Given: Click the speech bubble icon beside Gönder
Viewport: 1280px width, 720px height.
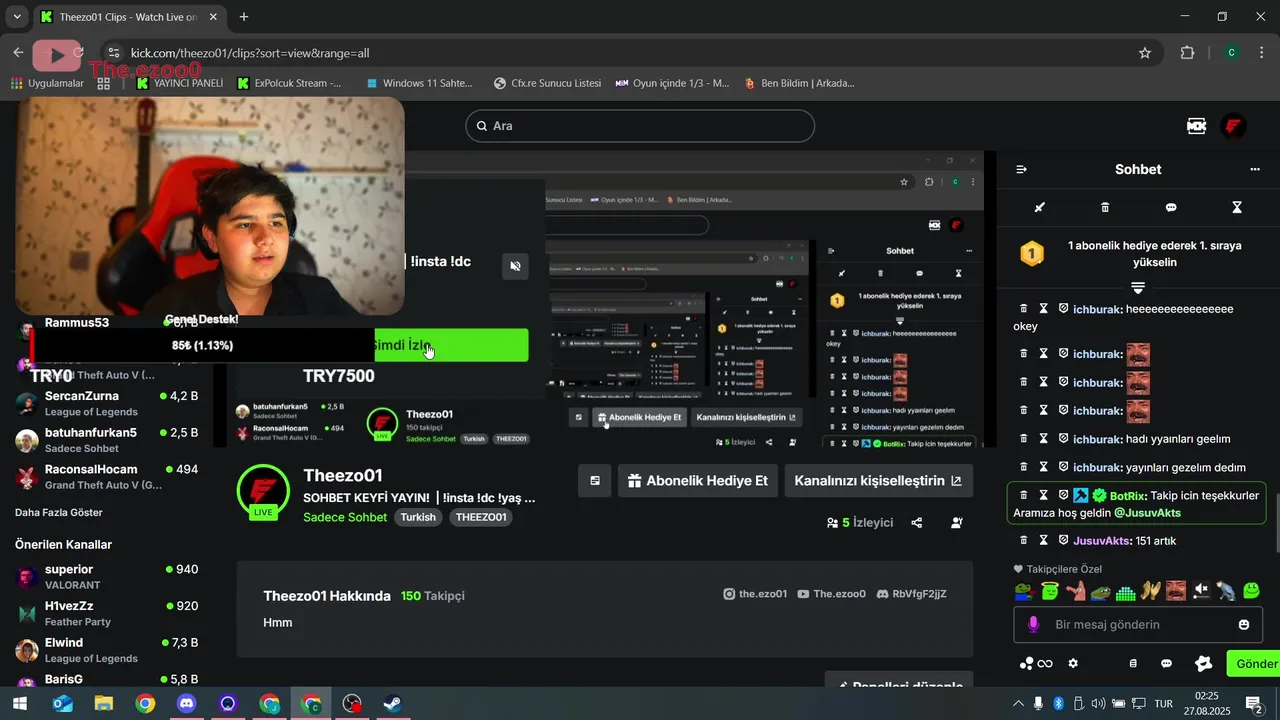Looking at the screenshot, I should (x=1166, y=664).
